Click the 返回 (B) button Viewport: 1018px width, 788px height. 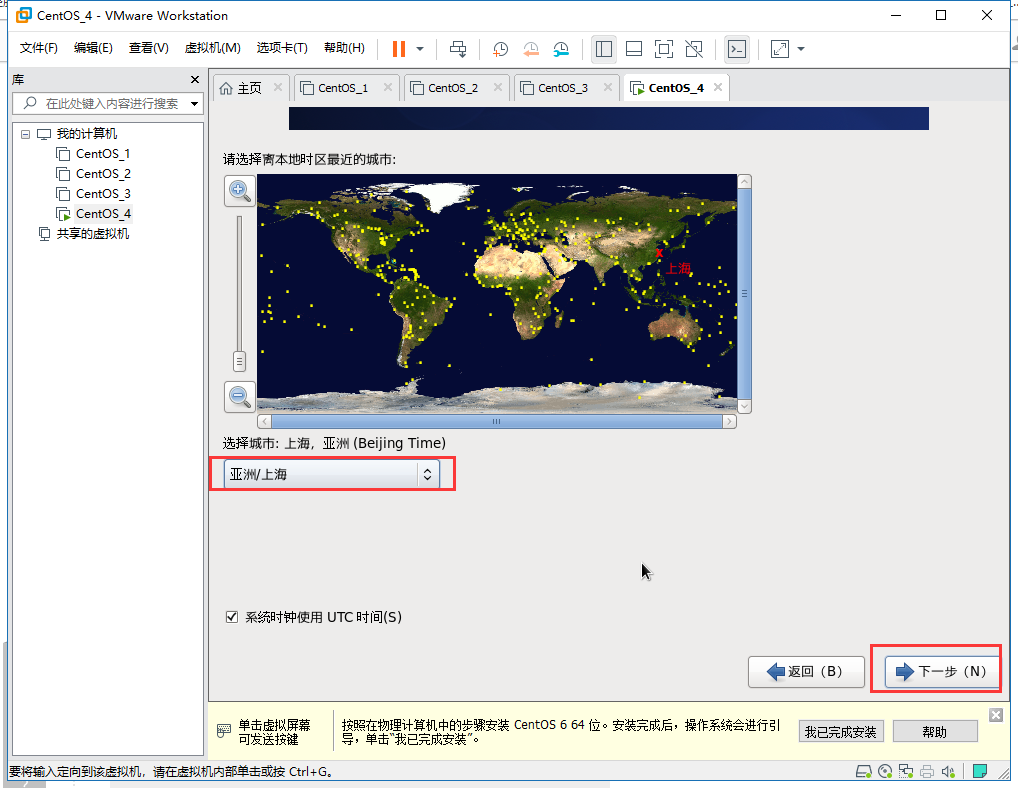[806, 672]
